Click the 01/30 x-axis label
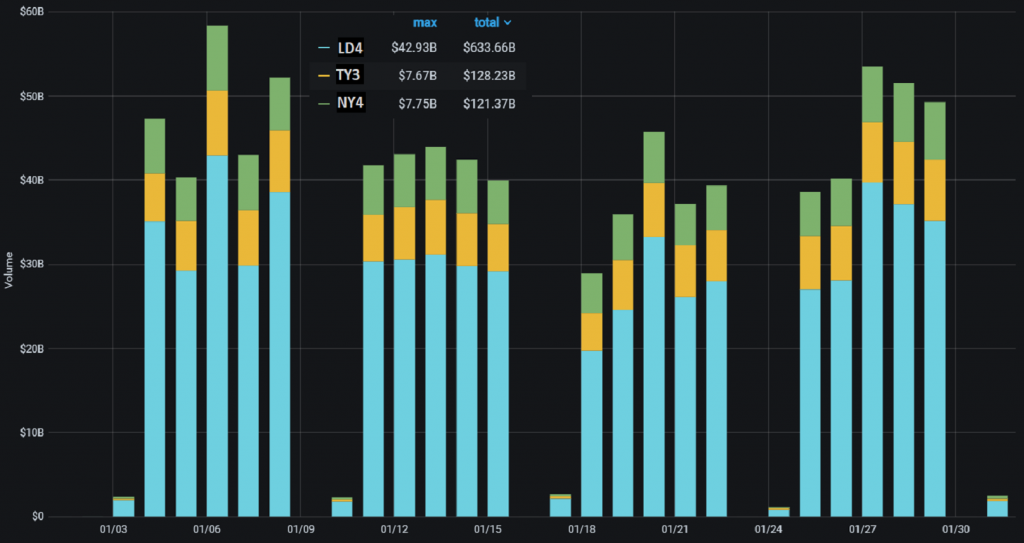The width and height of the screenshot is (1024, 543). pos(955,528)
